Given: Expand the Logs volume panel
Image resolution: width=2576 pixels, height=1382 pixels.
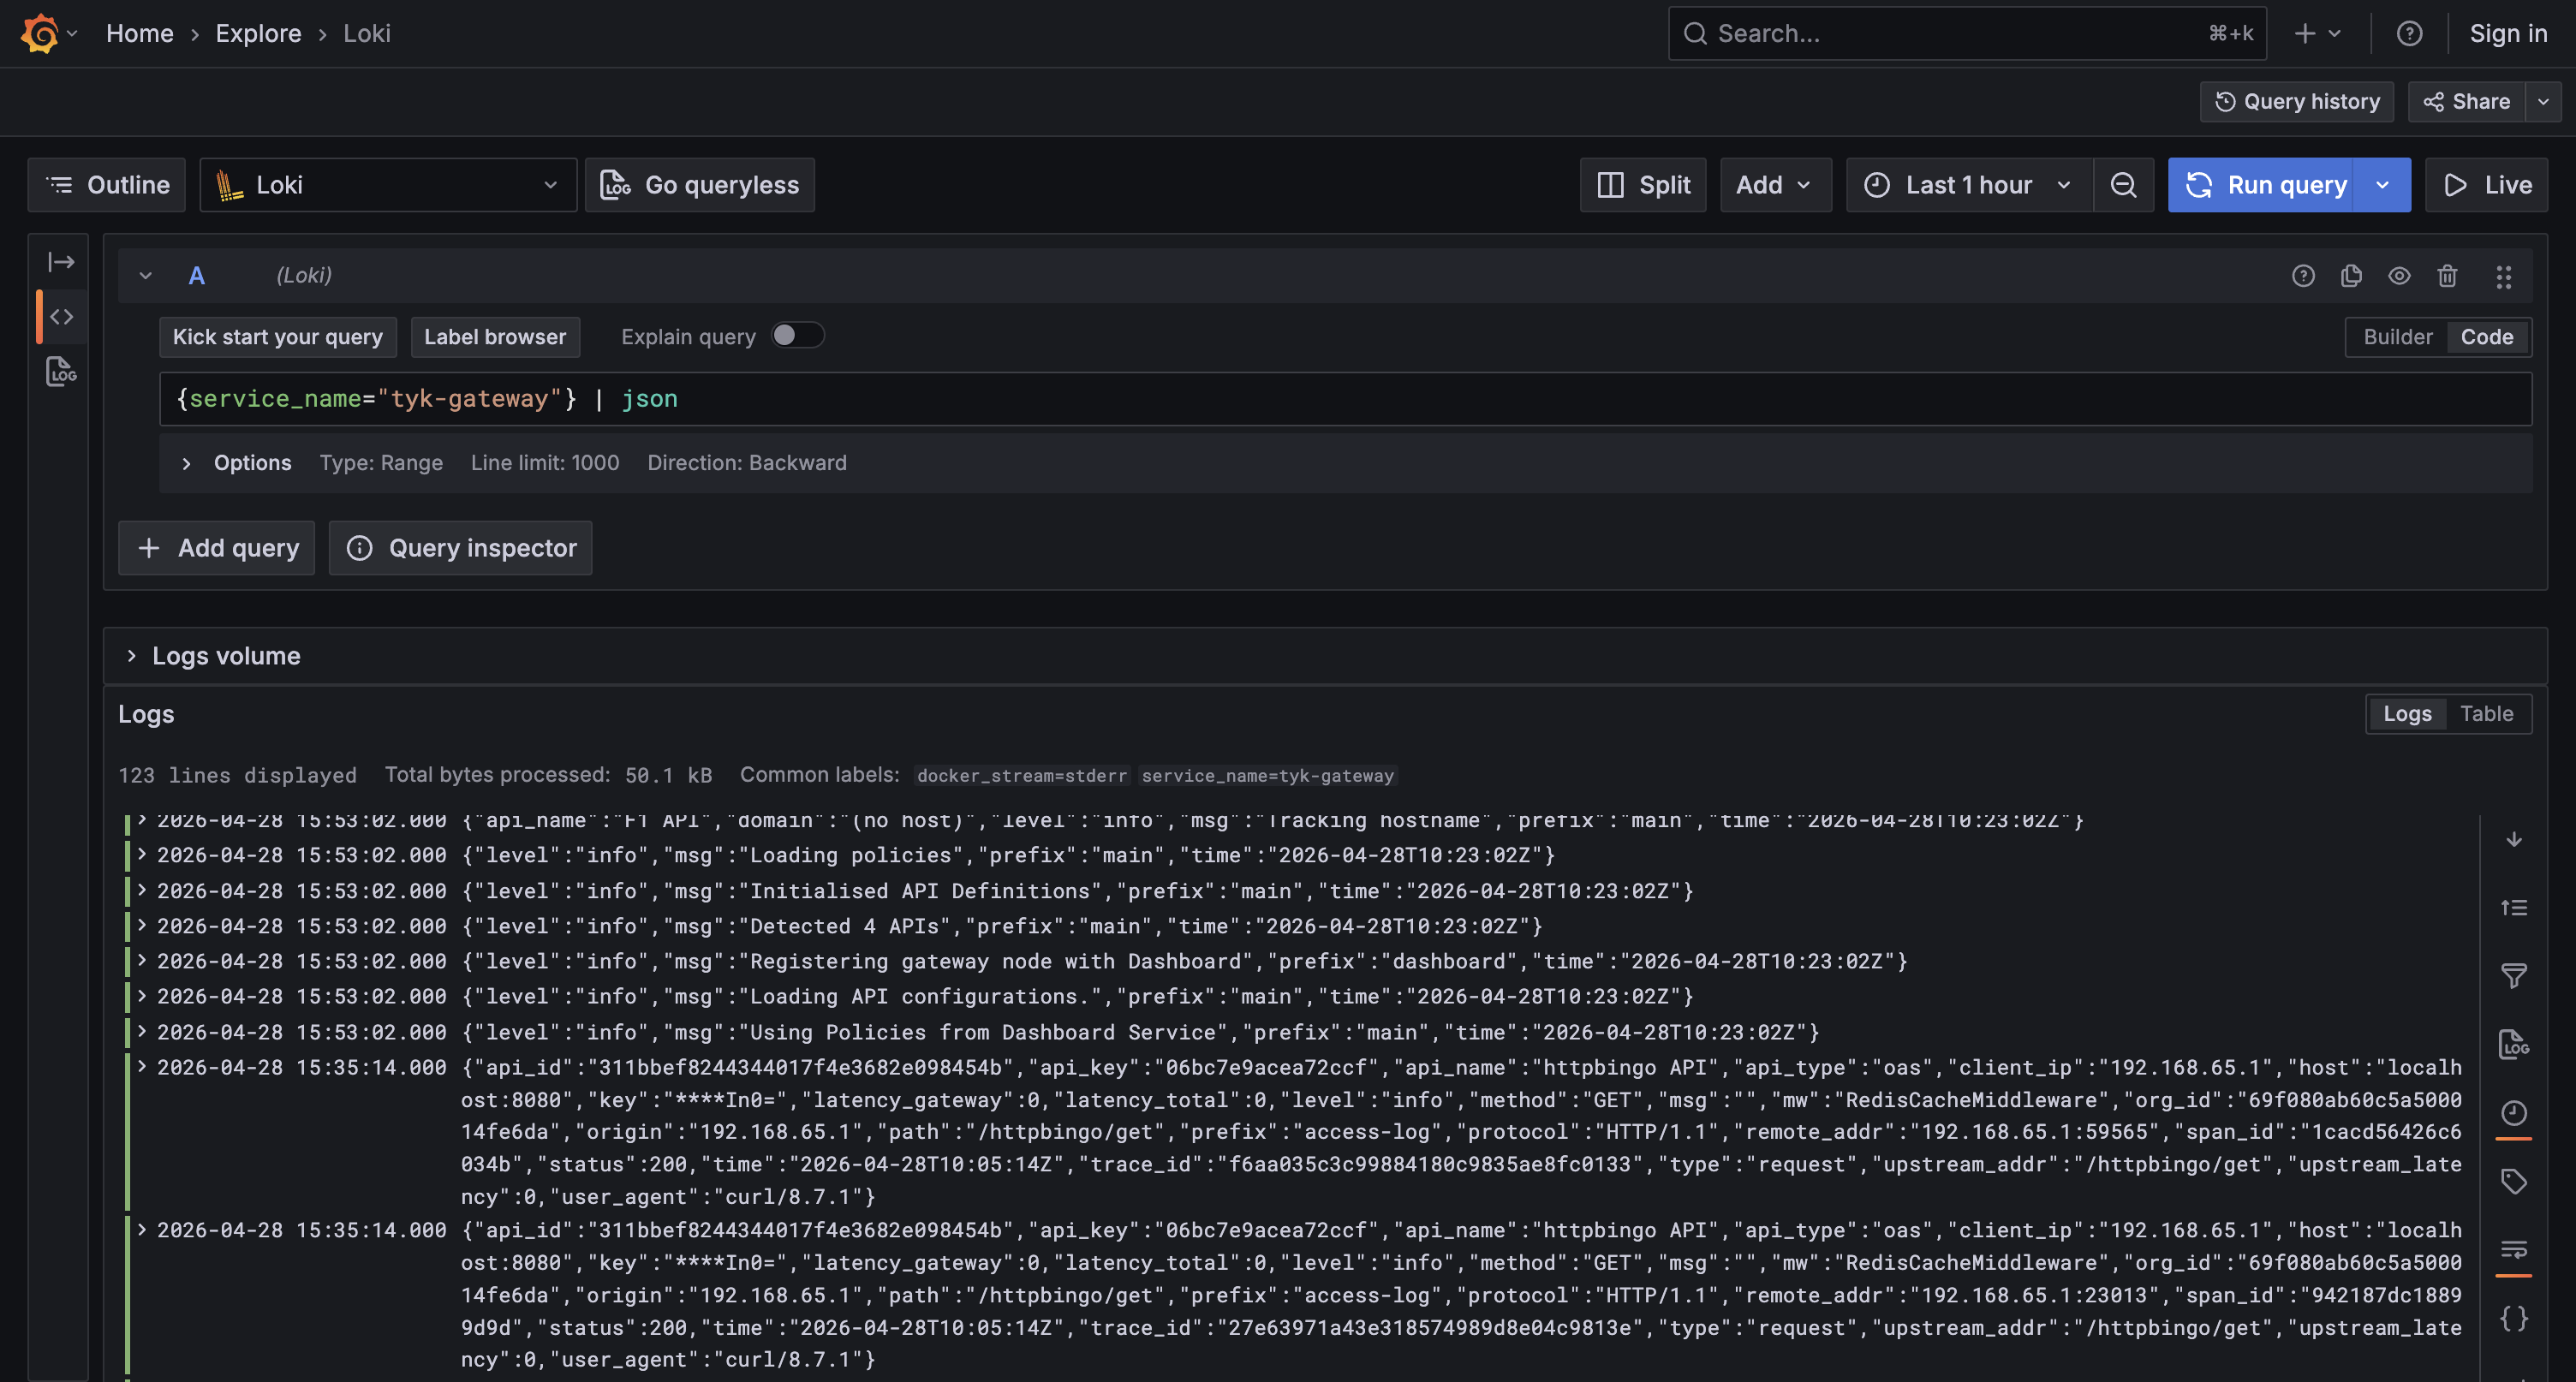Looking at the screenshot, I should (131, 656).
